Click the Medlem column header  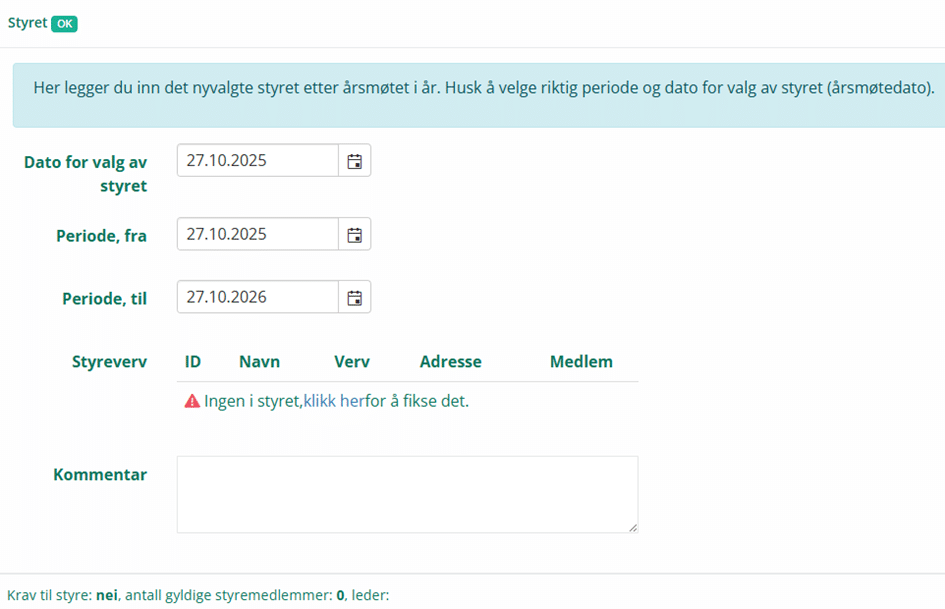click(581, 362)
